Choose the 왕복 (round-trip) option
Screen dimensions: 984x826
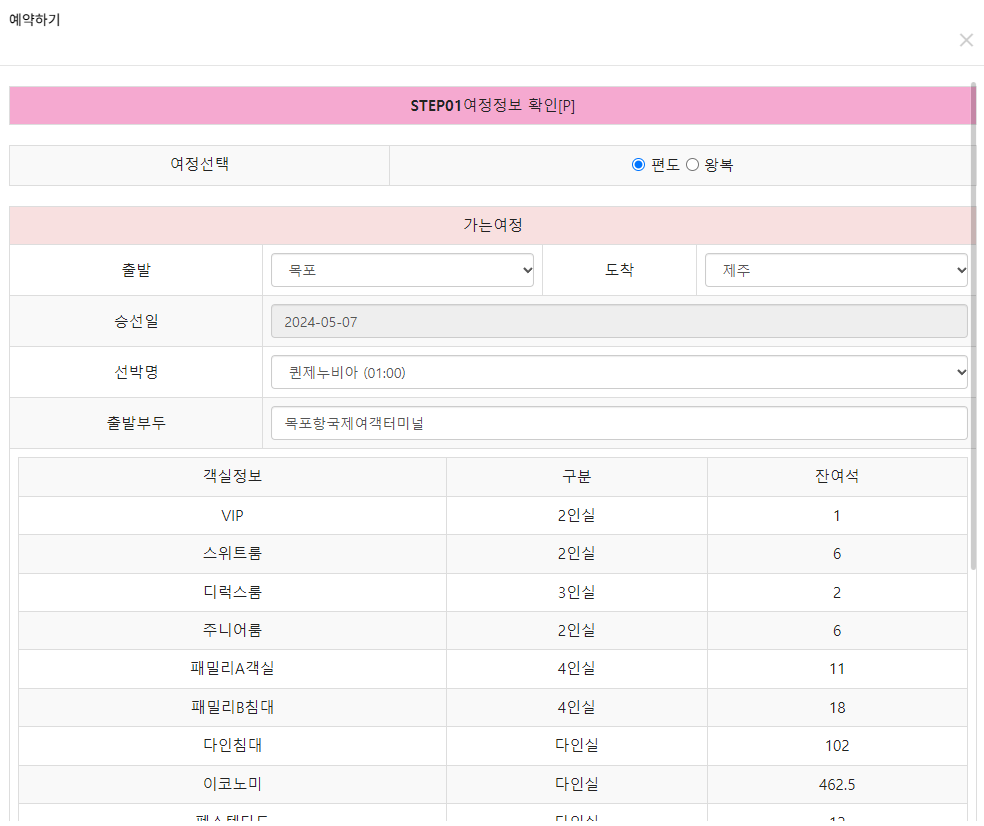pos(693,164)
